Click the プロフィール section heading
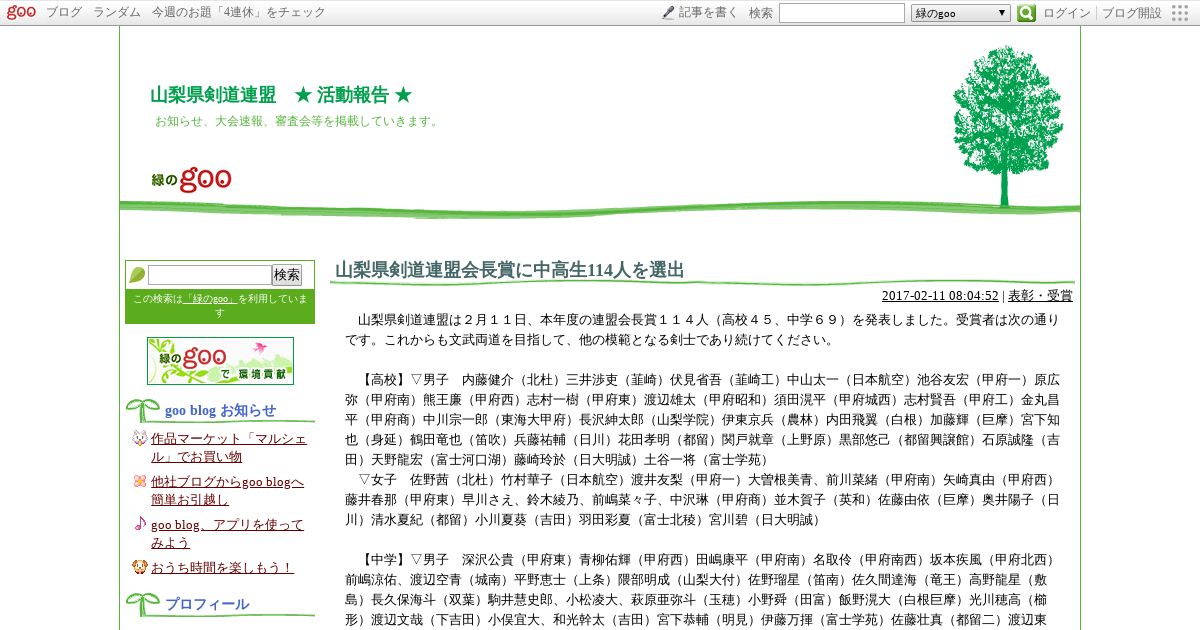This screenshot has height=630, width=1200. 207,604
